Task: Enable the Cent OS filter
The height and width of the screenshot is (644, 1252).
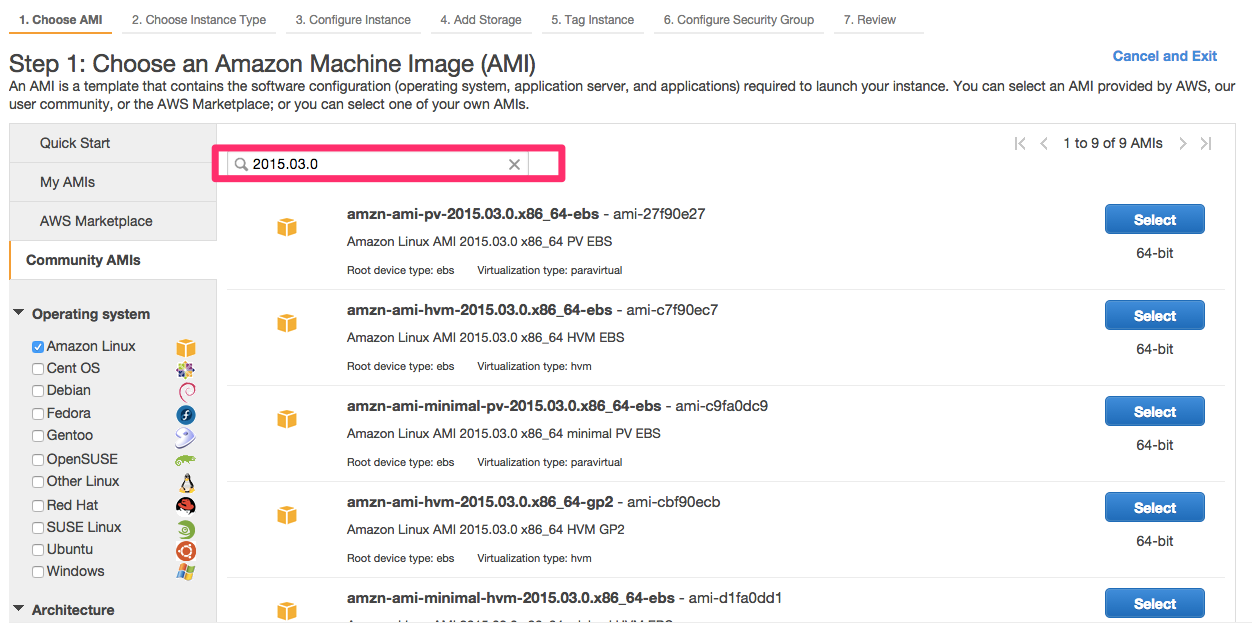Action: click(x=37, y=368)
